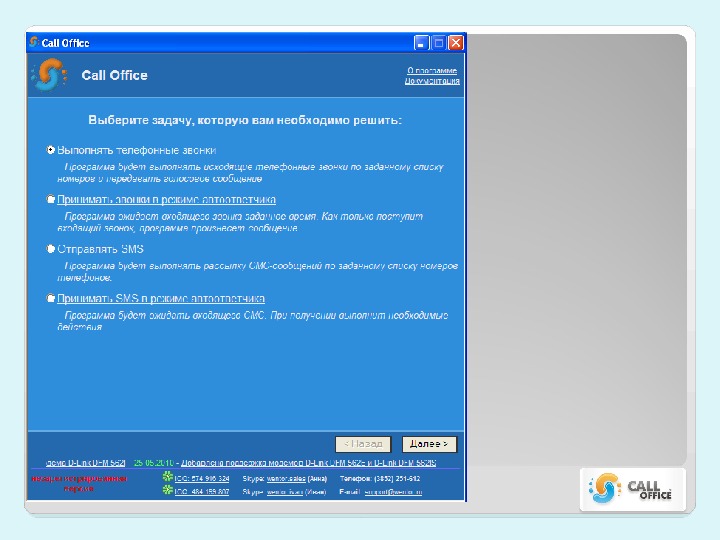Click the green ICQ icon beside 574 986 324
Screen dimensions: 720x540
pos(168,477)
